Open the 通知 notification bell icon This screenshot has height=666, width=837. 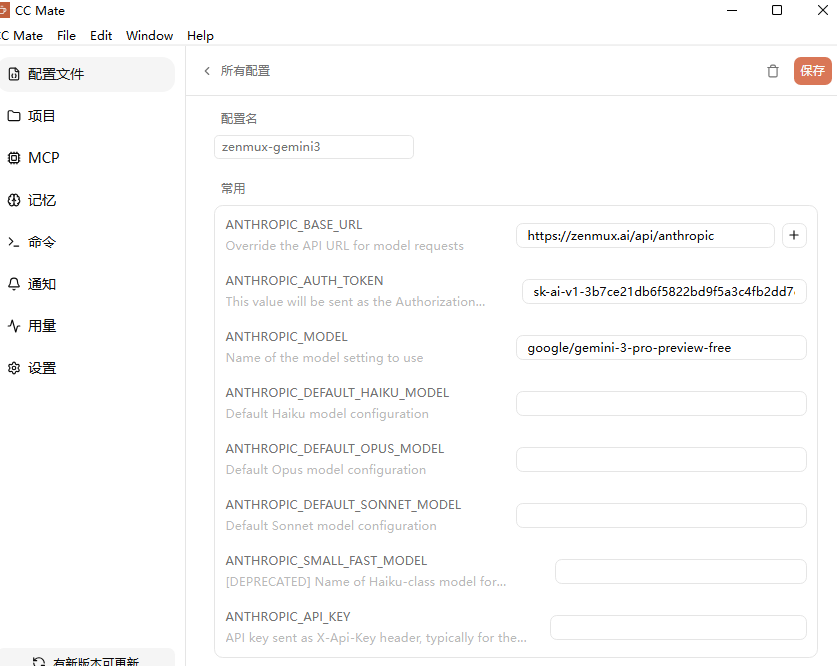pyautogui.click(x=14, y=283)
